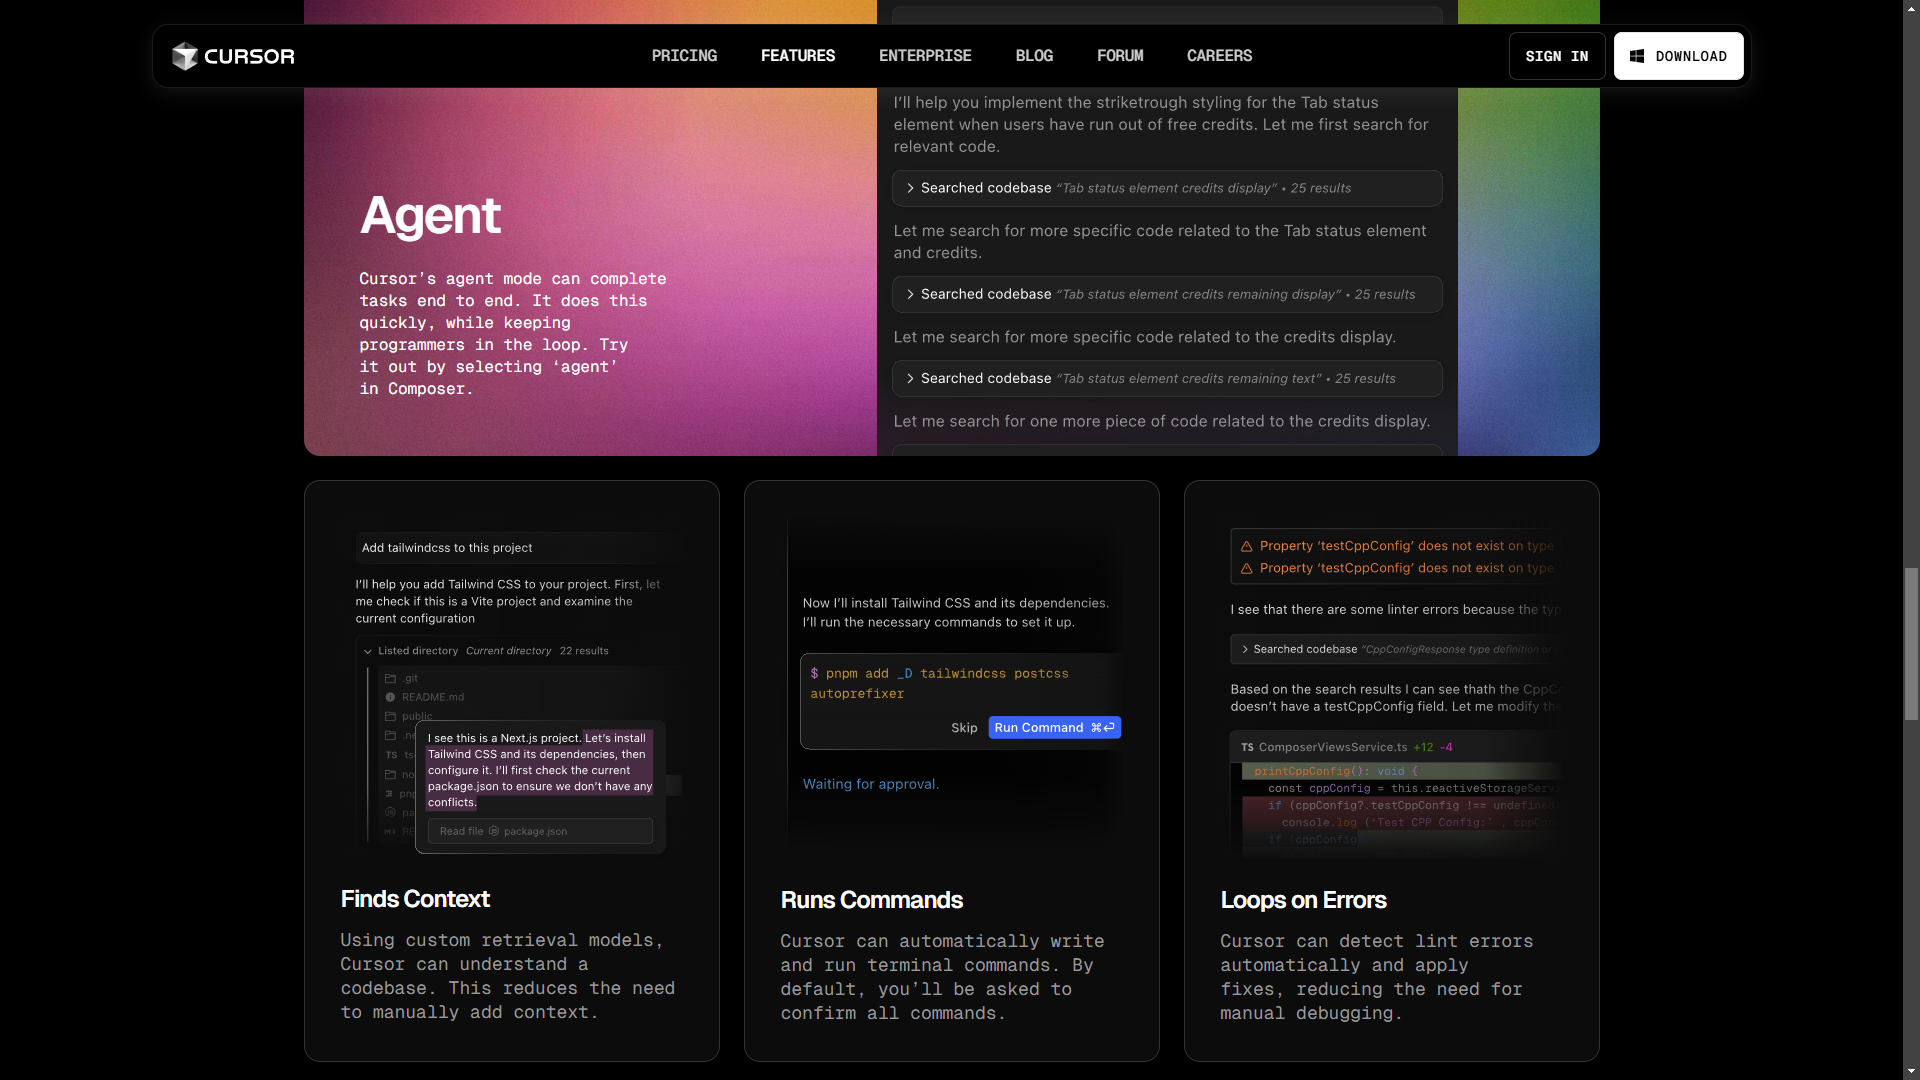Expand the 'CppConfigResponse type definition' search result
The width and height of the screenshot is (1920, 1080).
point(1246,649)
